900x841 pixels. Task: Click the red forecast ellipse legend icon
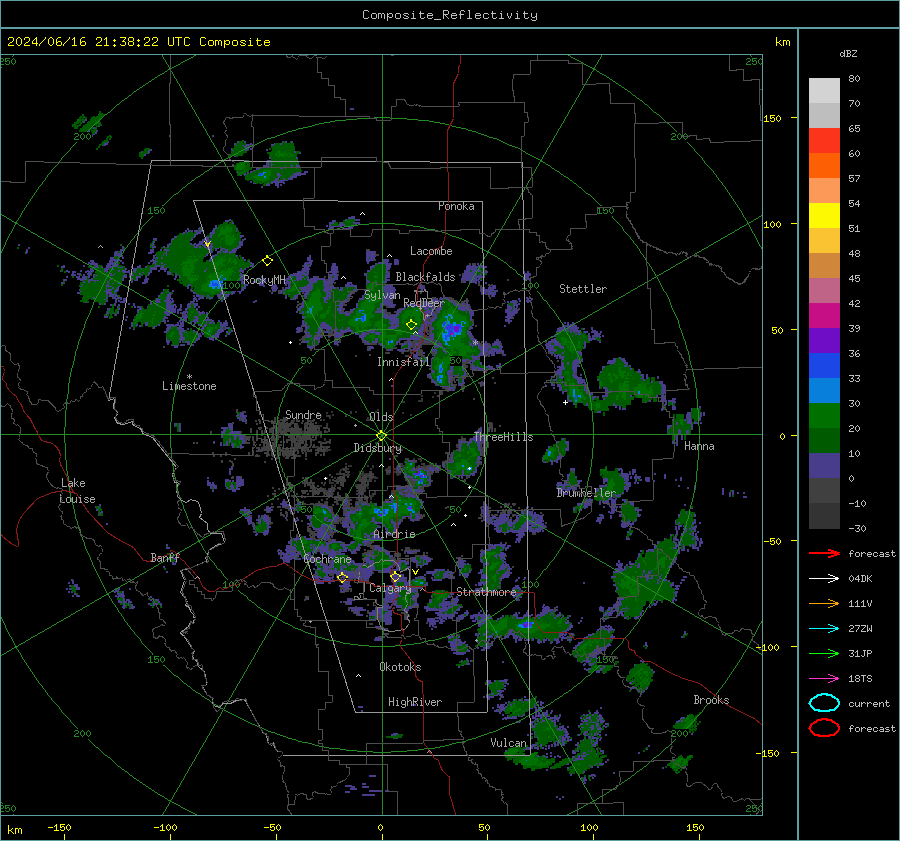pos(824,728)
